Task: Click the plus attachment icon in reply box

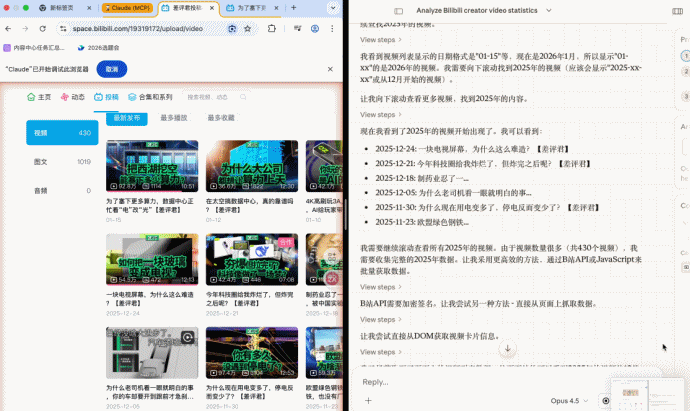Action: point(368,400)
